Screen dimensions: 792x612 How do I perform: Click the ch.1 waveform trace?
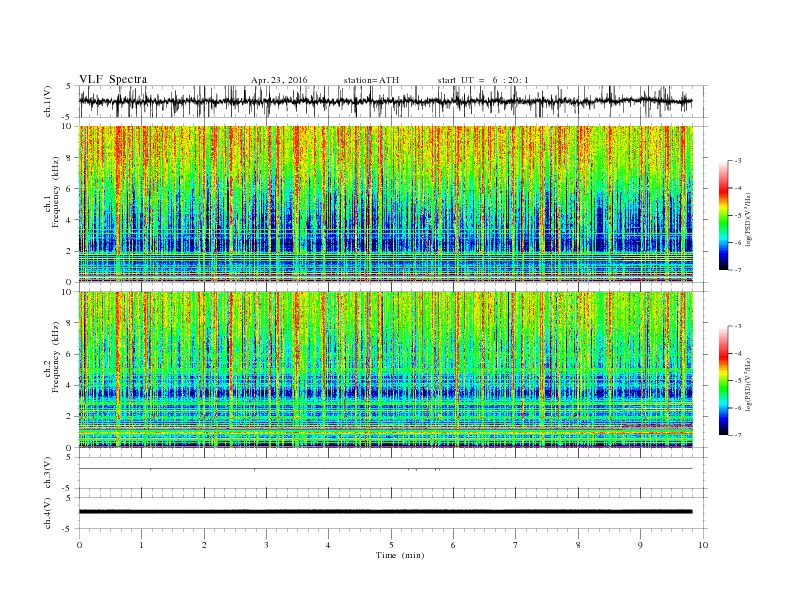pyautogui.click(x=385, y=101)
